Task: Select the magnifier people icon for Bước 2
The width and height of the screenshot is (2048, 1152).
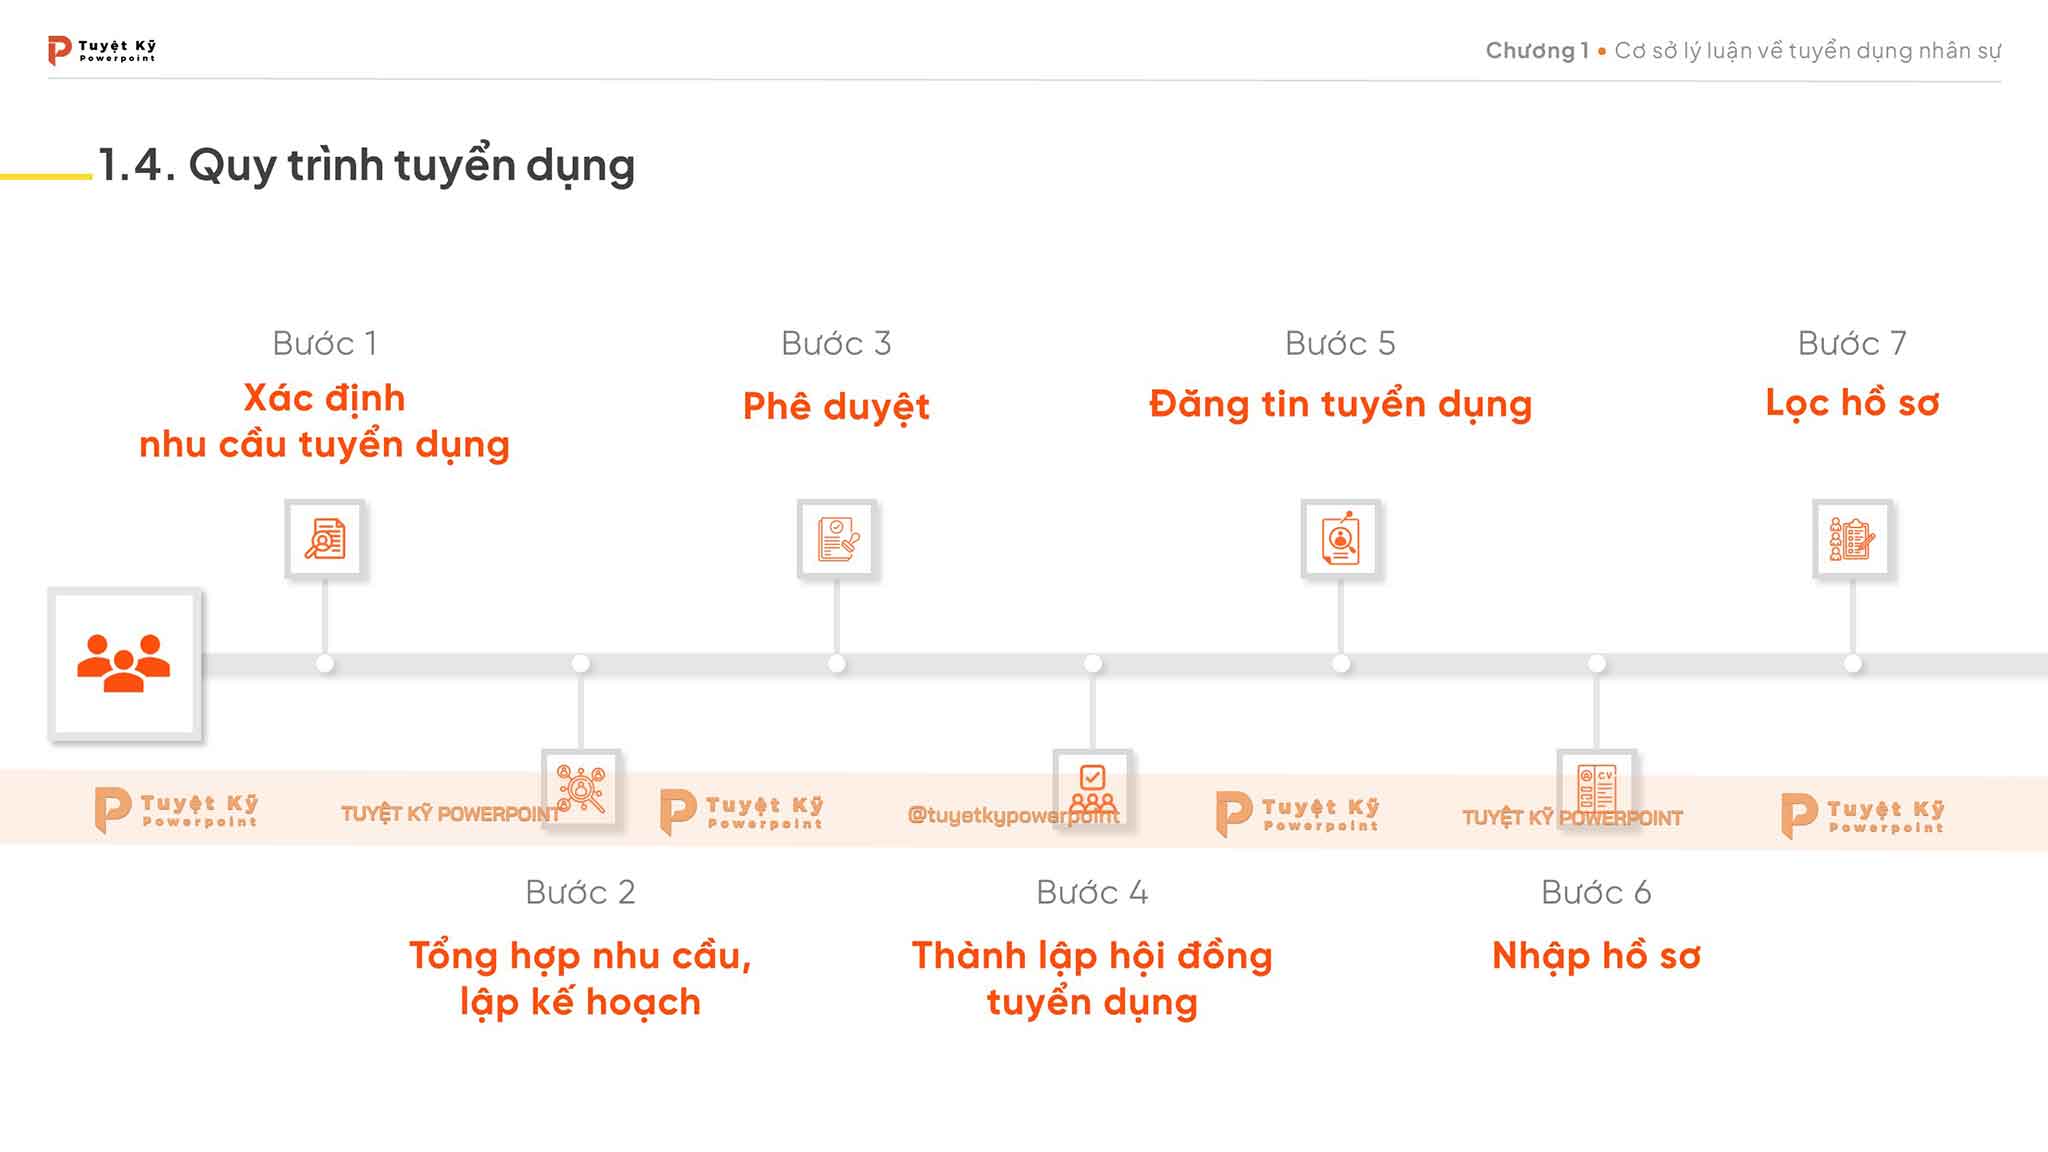Action: 581,789
